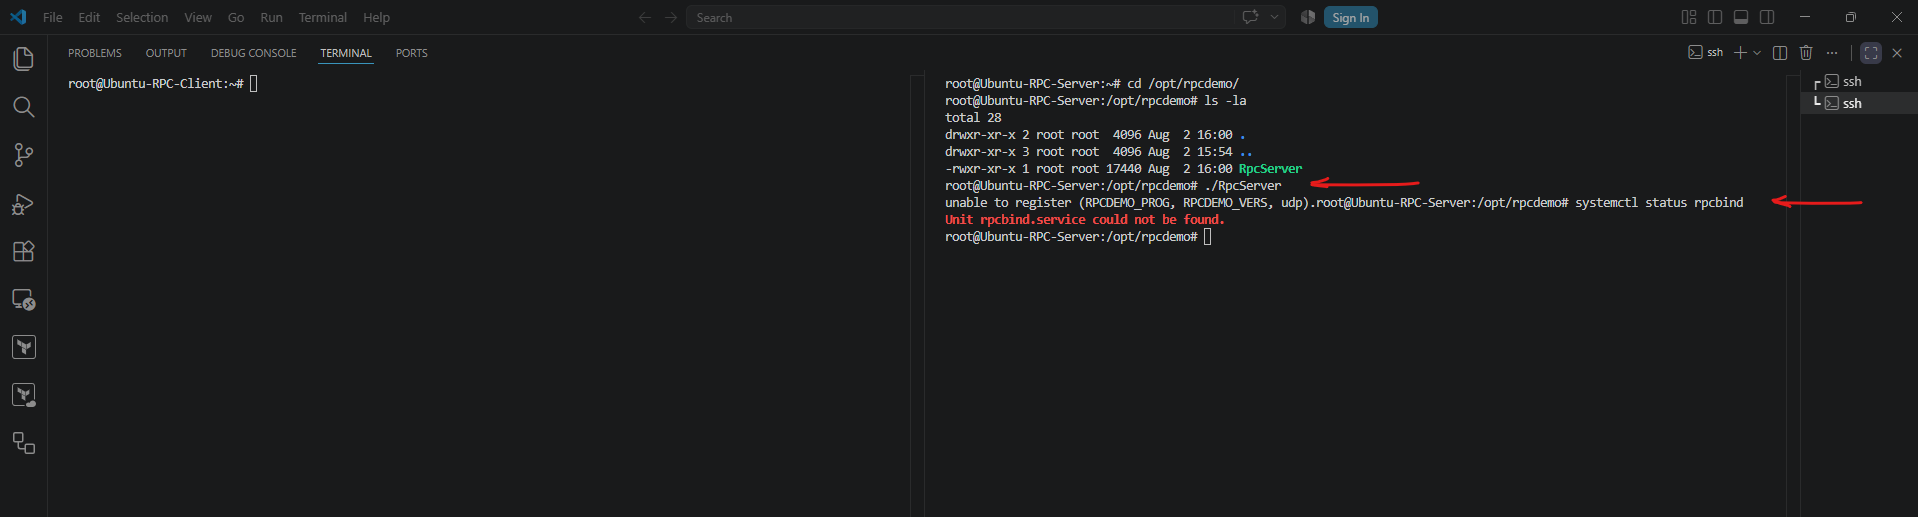Open the Terminal menu
This screenshot has height=517, width=1918.
322,17
